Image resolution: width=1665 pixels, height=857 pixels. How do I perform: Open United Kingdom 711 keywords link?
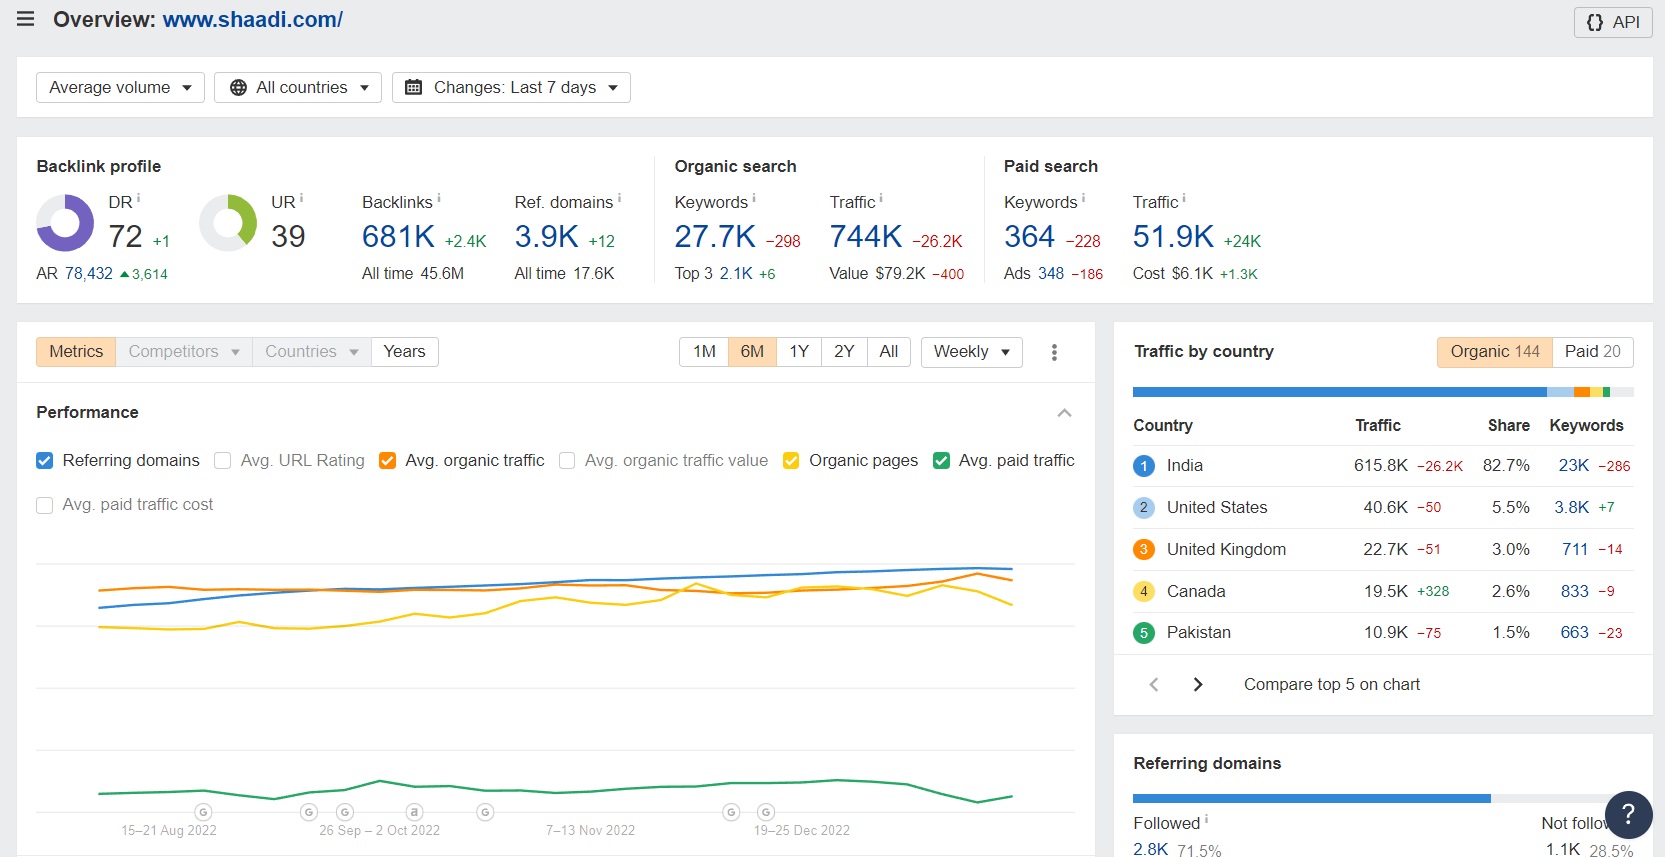(1575, 549)
